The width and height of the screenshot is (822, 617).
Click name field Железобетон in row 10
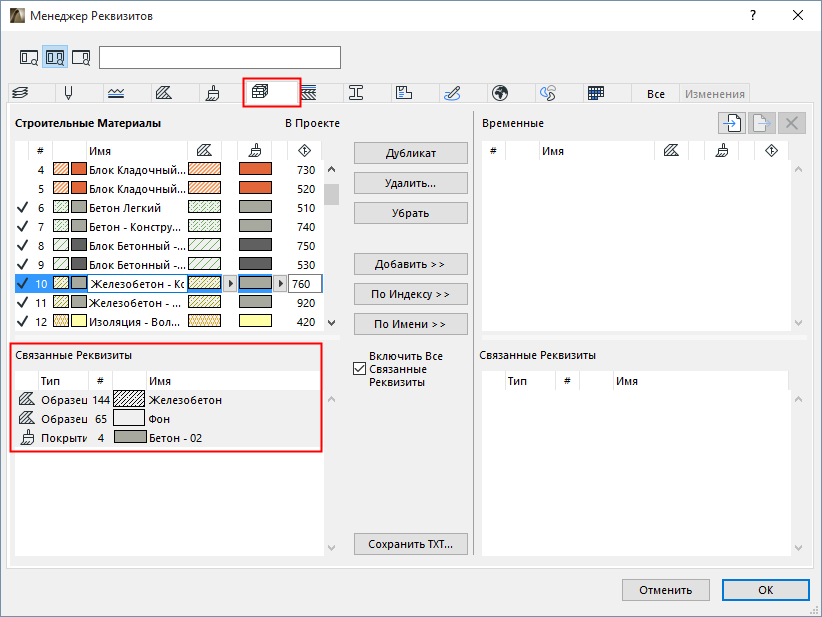coord(137,284)
